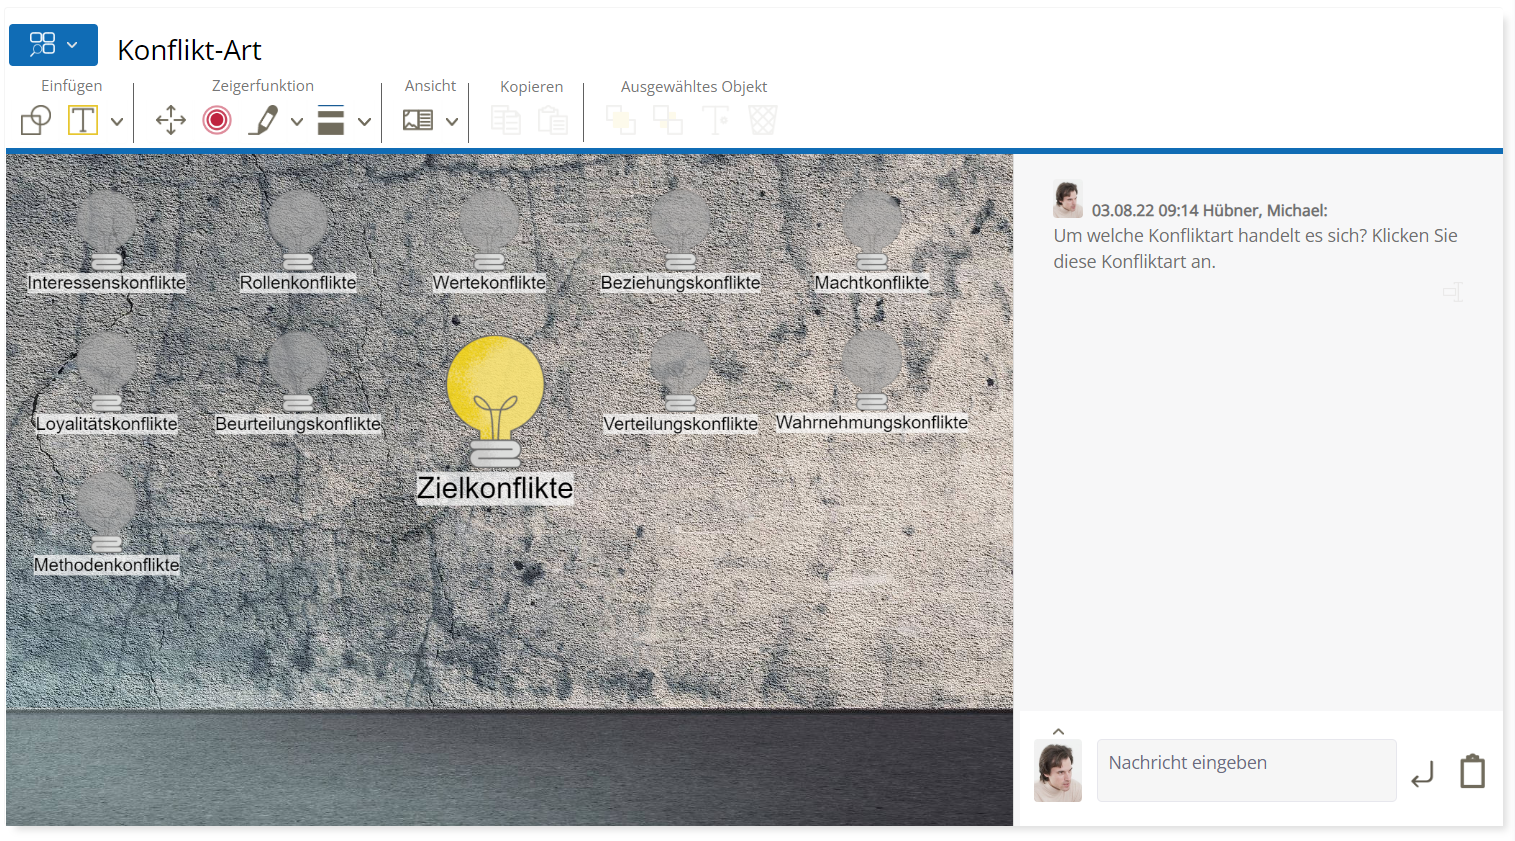
Task: Expand the pen tool options arrow
Action: tap(297, 122)
